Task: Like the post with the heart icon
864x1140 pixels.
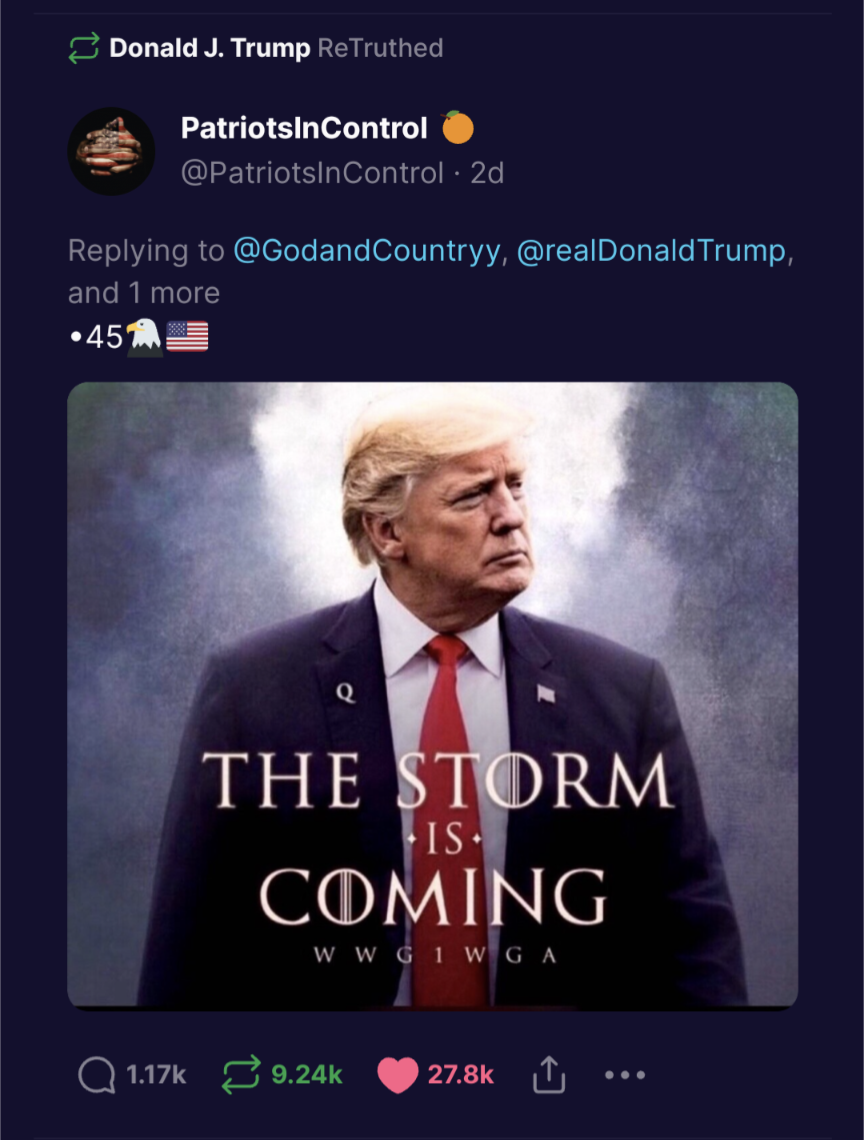Action: coord(398,1075)
